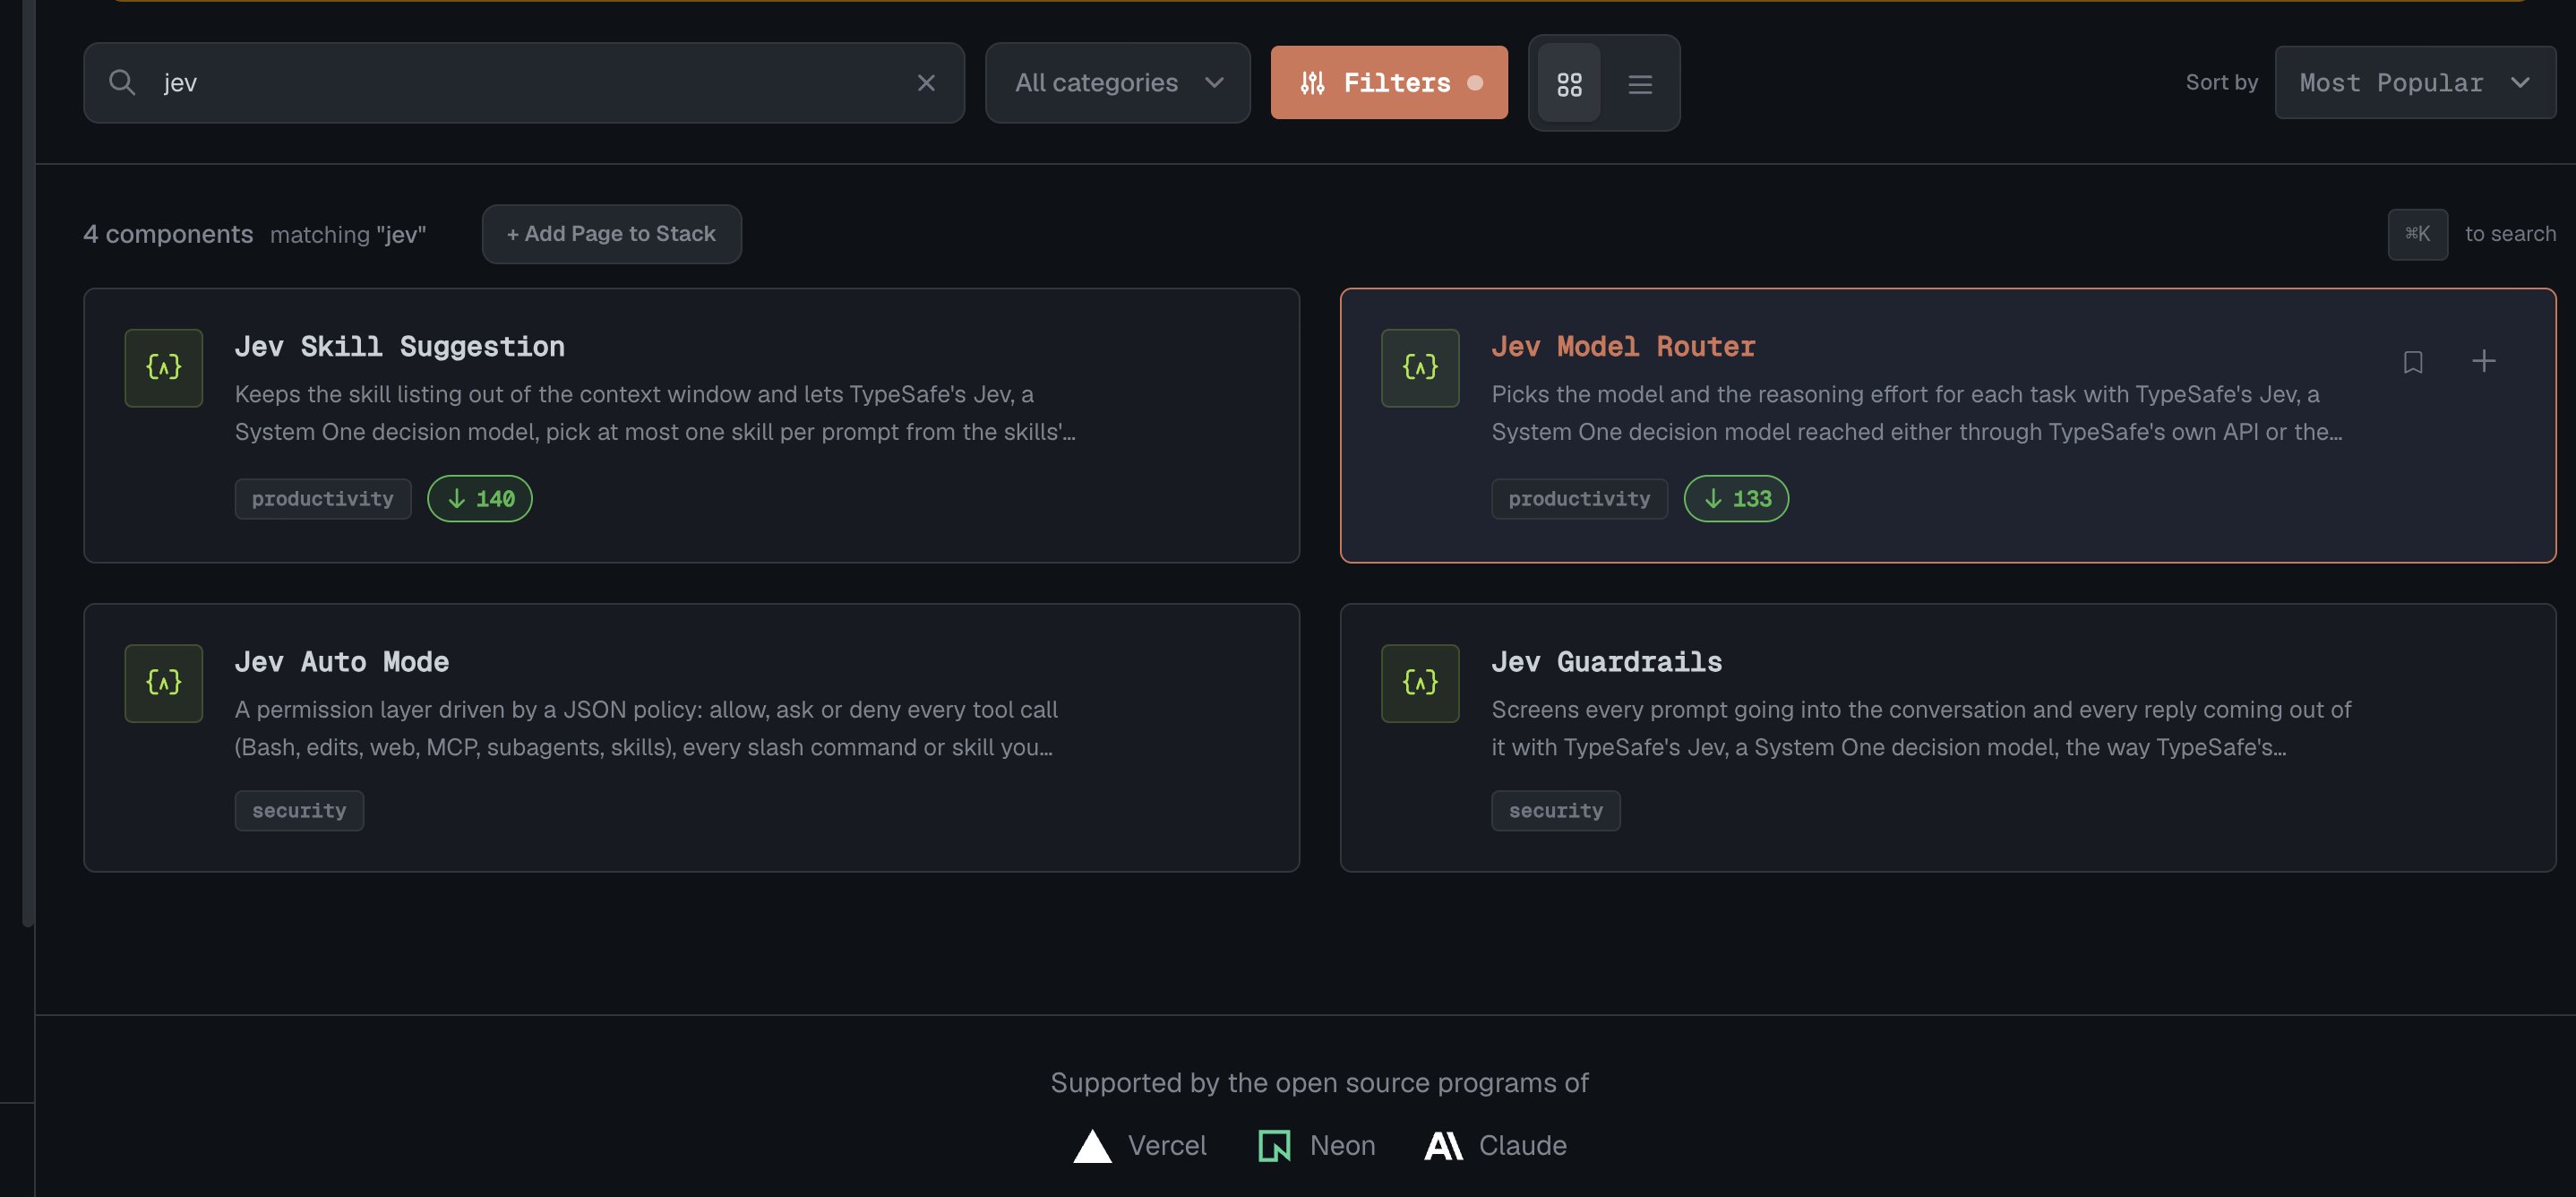Click productivity tag on Jev Model Router
The width and height of the screenshot is (2576, 1197).
pyautogui.click(x=1579, y=499)
